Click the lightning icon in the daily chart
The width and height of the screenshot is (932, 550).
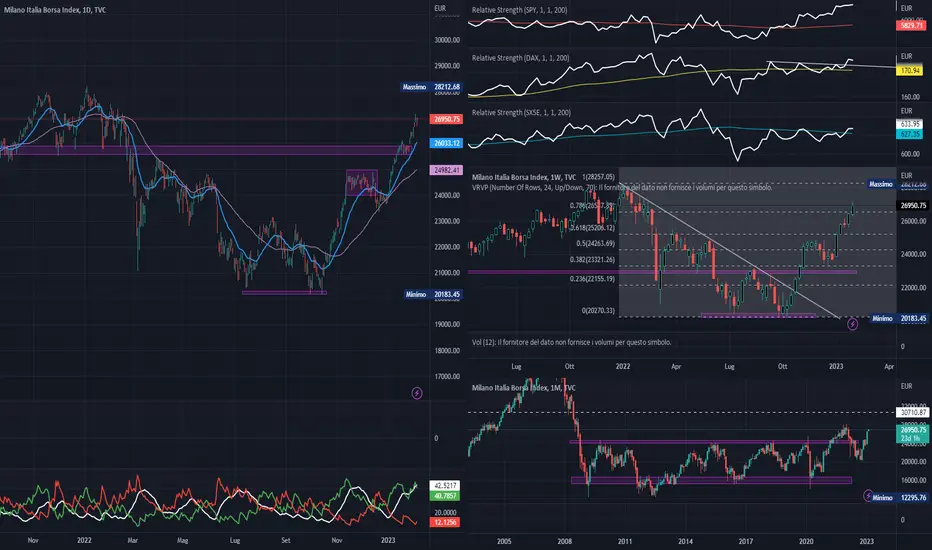click(417, 393)
